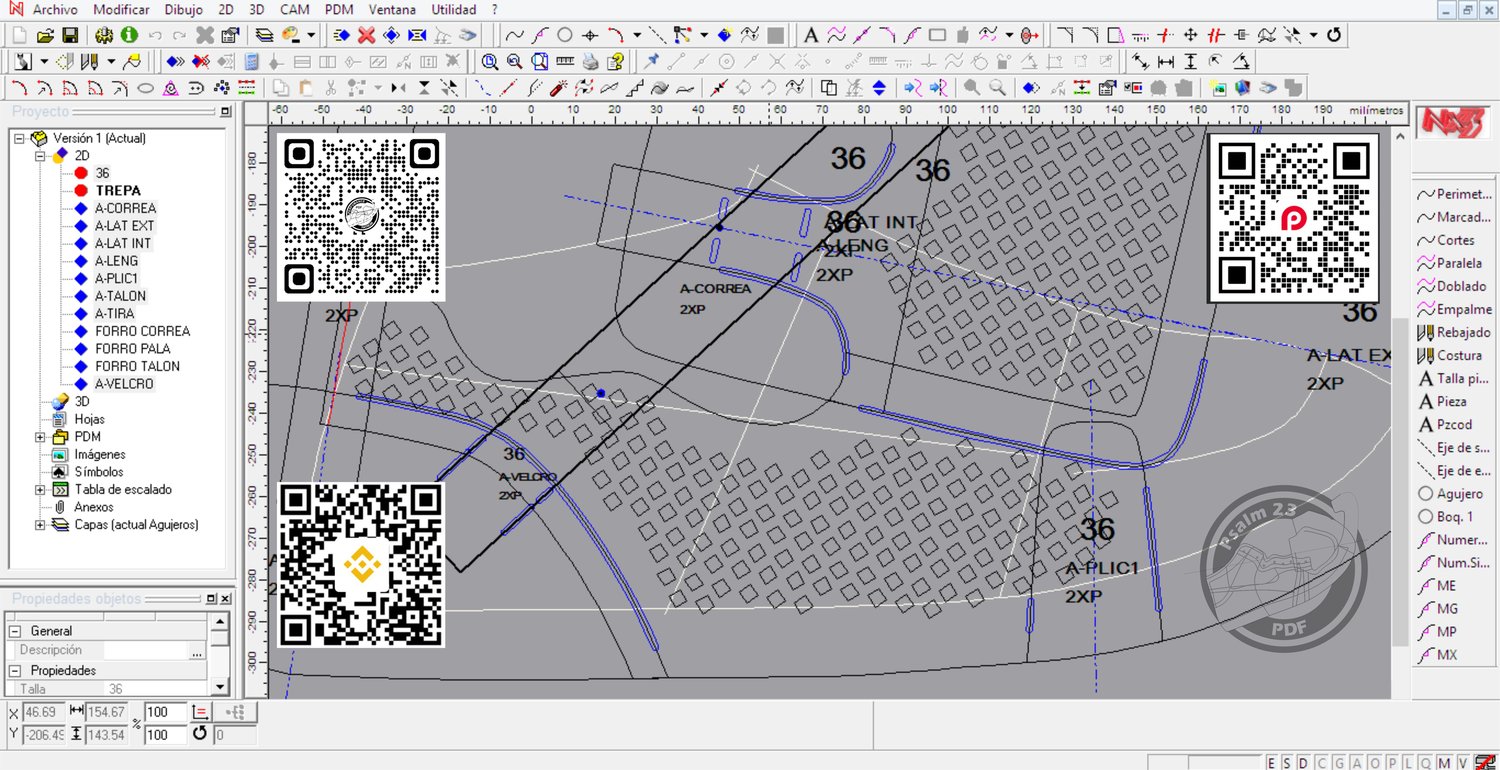Close the Propiedades objetos panel
The width and height of the screenshot is (1500, 770).
pos(226,599)
